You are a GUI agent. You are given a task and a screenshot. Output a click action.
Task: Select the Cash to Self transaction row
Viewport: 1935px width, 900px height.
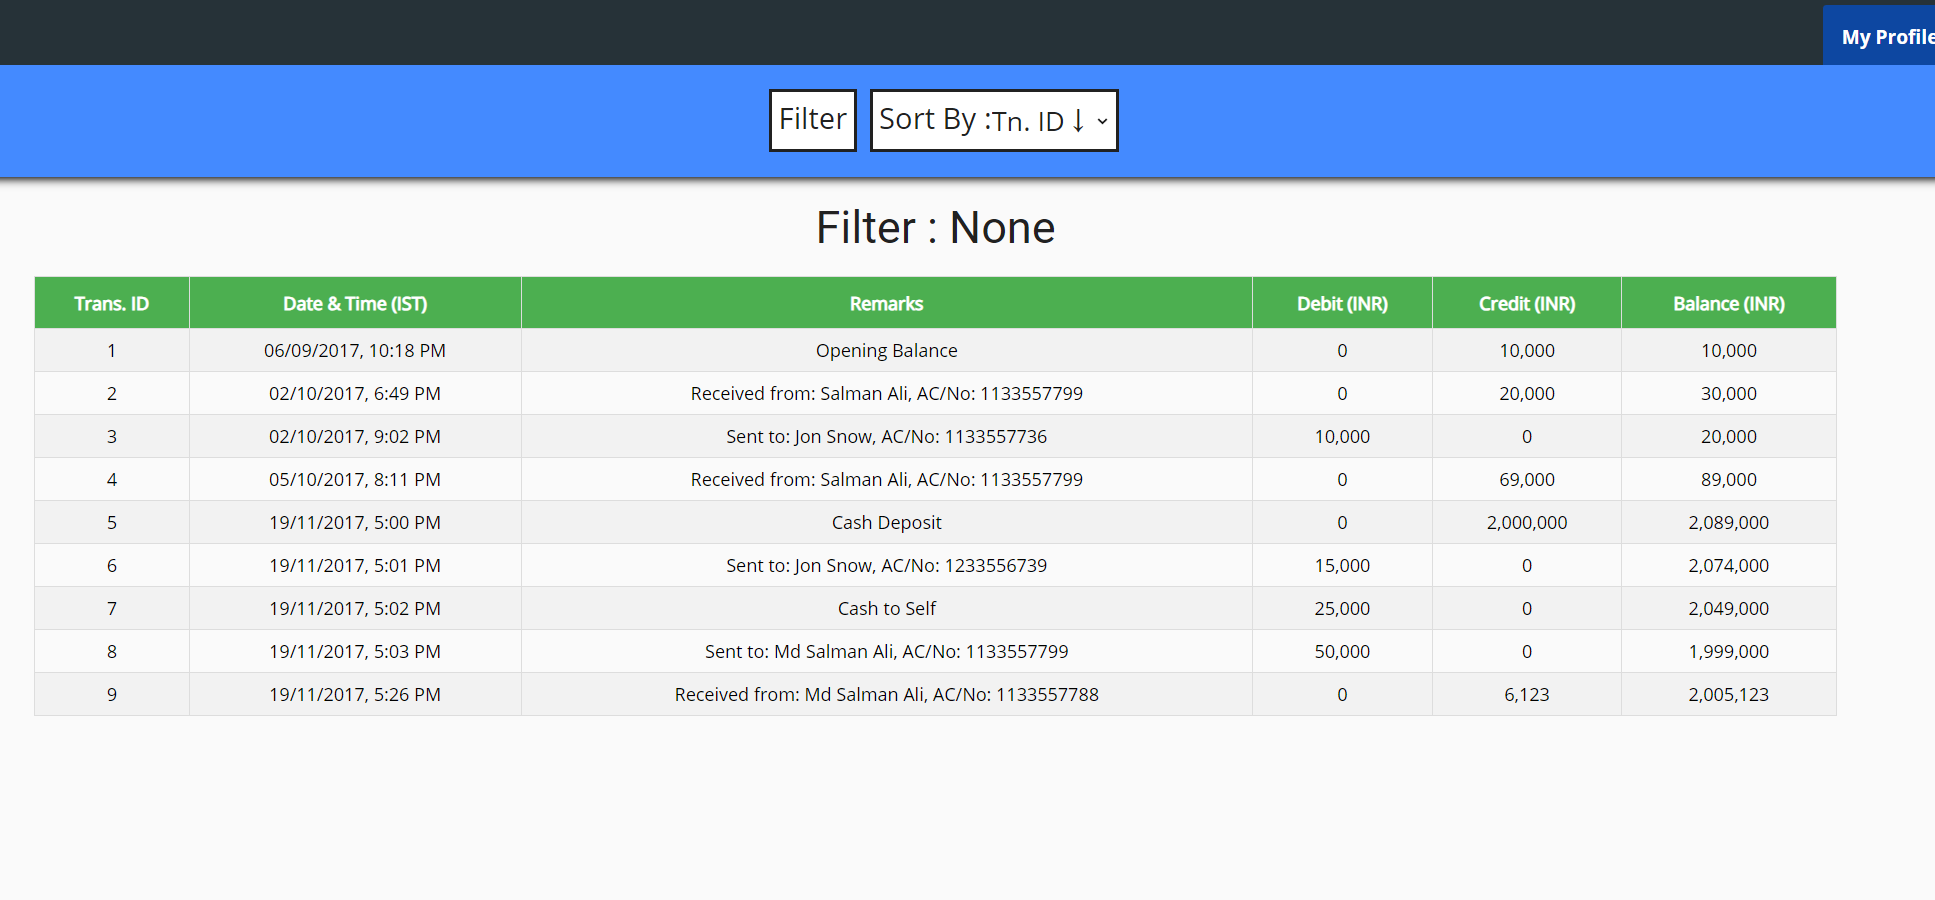(x=886, y=609)
